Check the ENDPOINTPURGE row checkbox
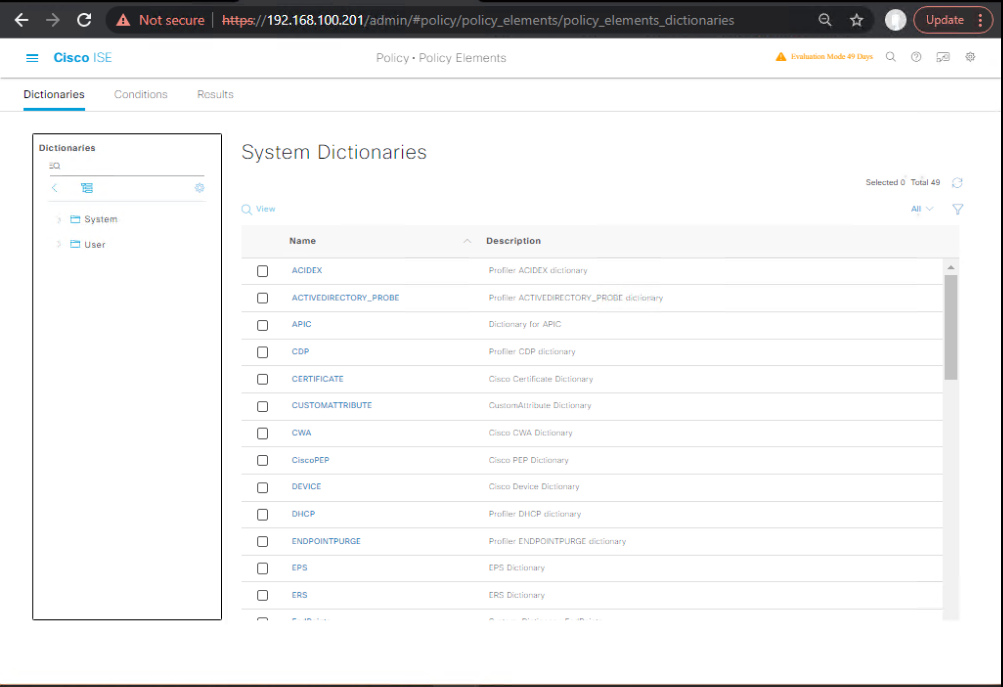Image resolution: width=1003 pixels, height=687 pixels. coord(262,542)
